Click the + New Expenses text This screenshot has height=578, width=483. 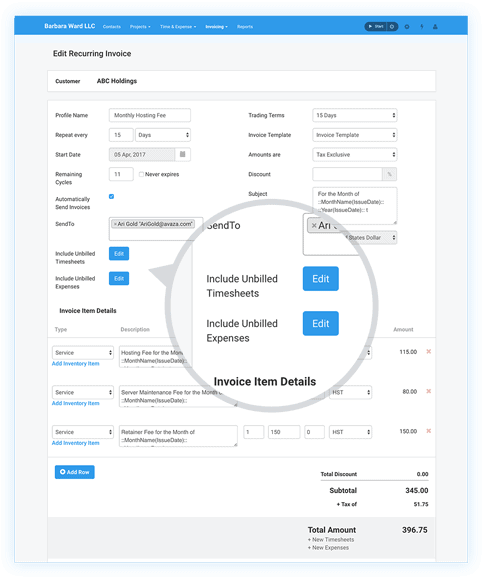(x=329, y=548)
